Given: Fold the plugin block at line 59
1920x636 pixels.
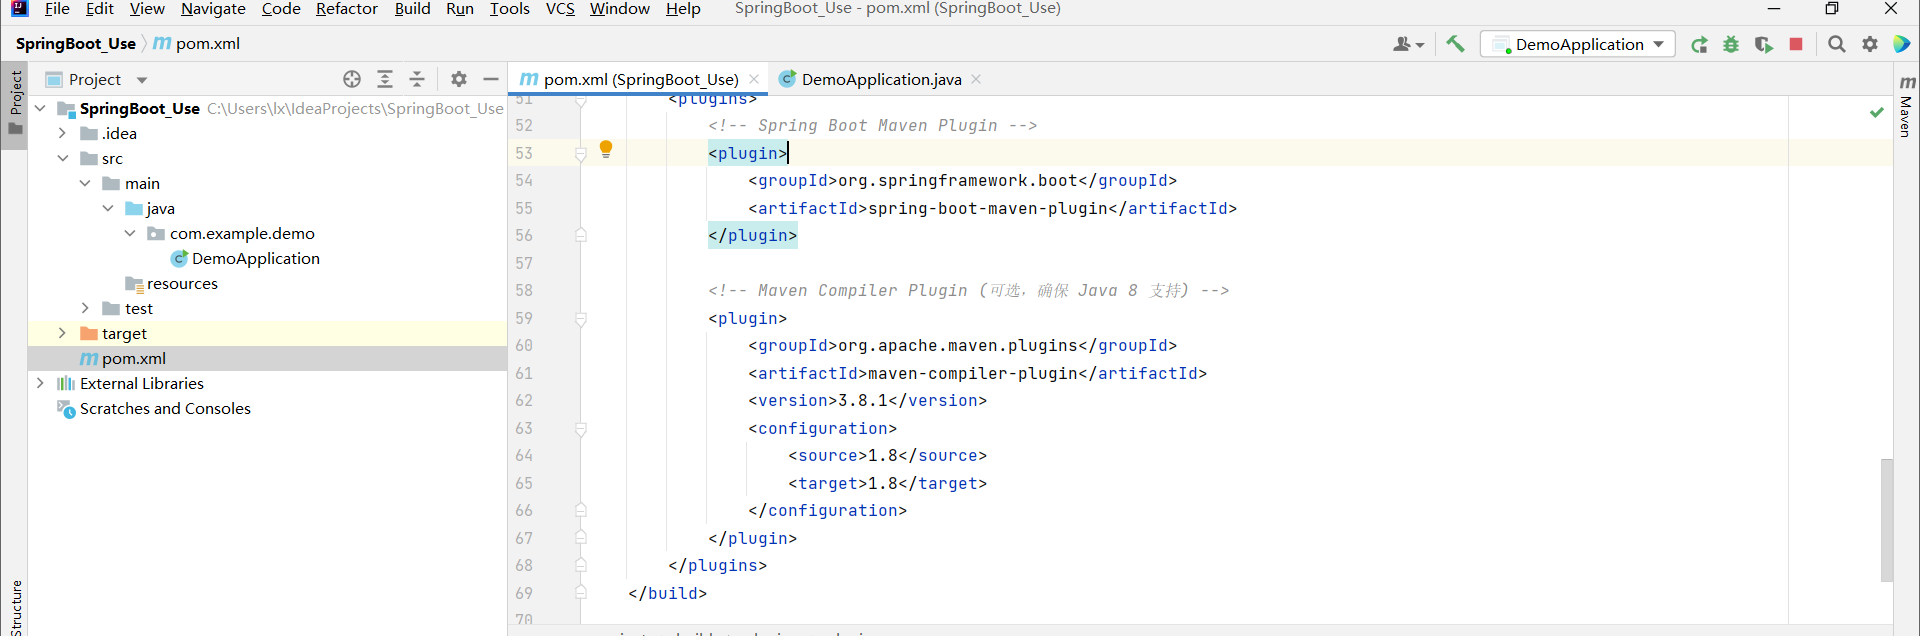Looking at the screenshot, I should pos(580,318).
